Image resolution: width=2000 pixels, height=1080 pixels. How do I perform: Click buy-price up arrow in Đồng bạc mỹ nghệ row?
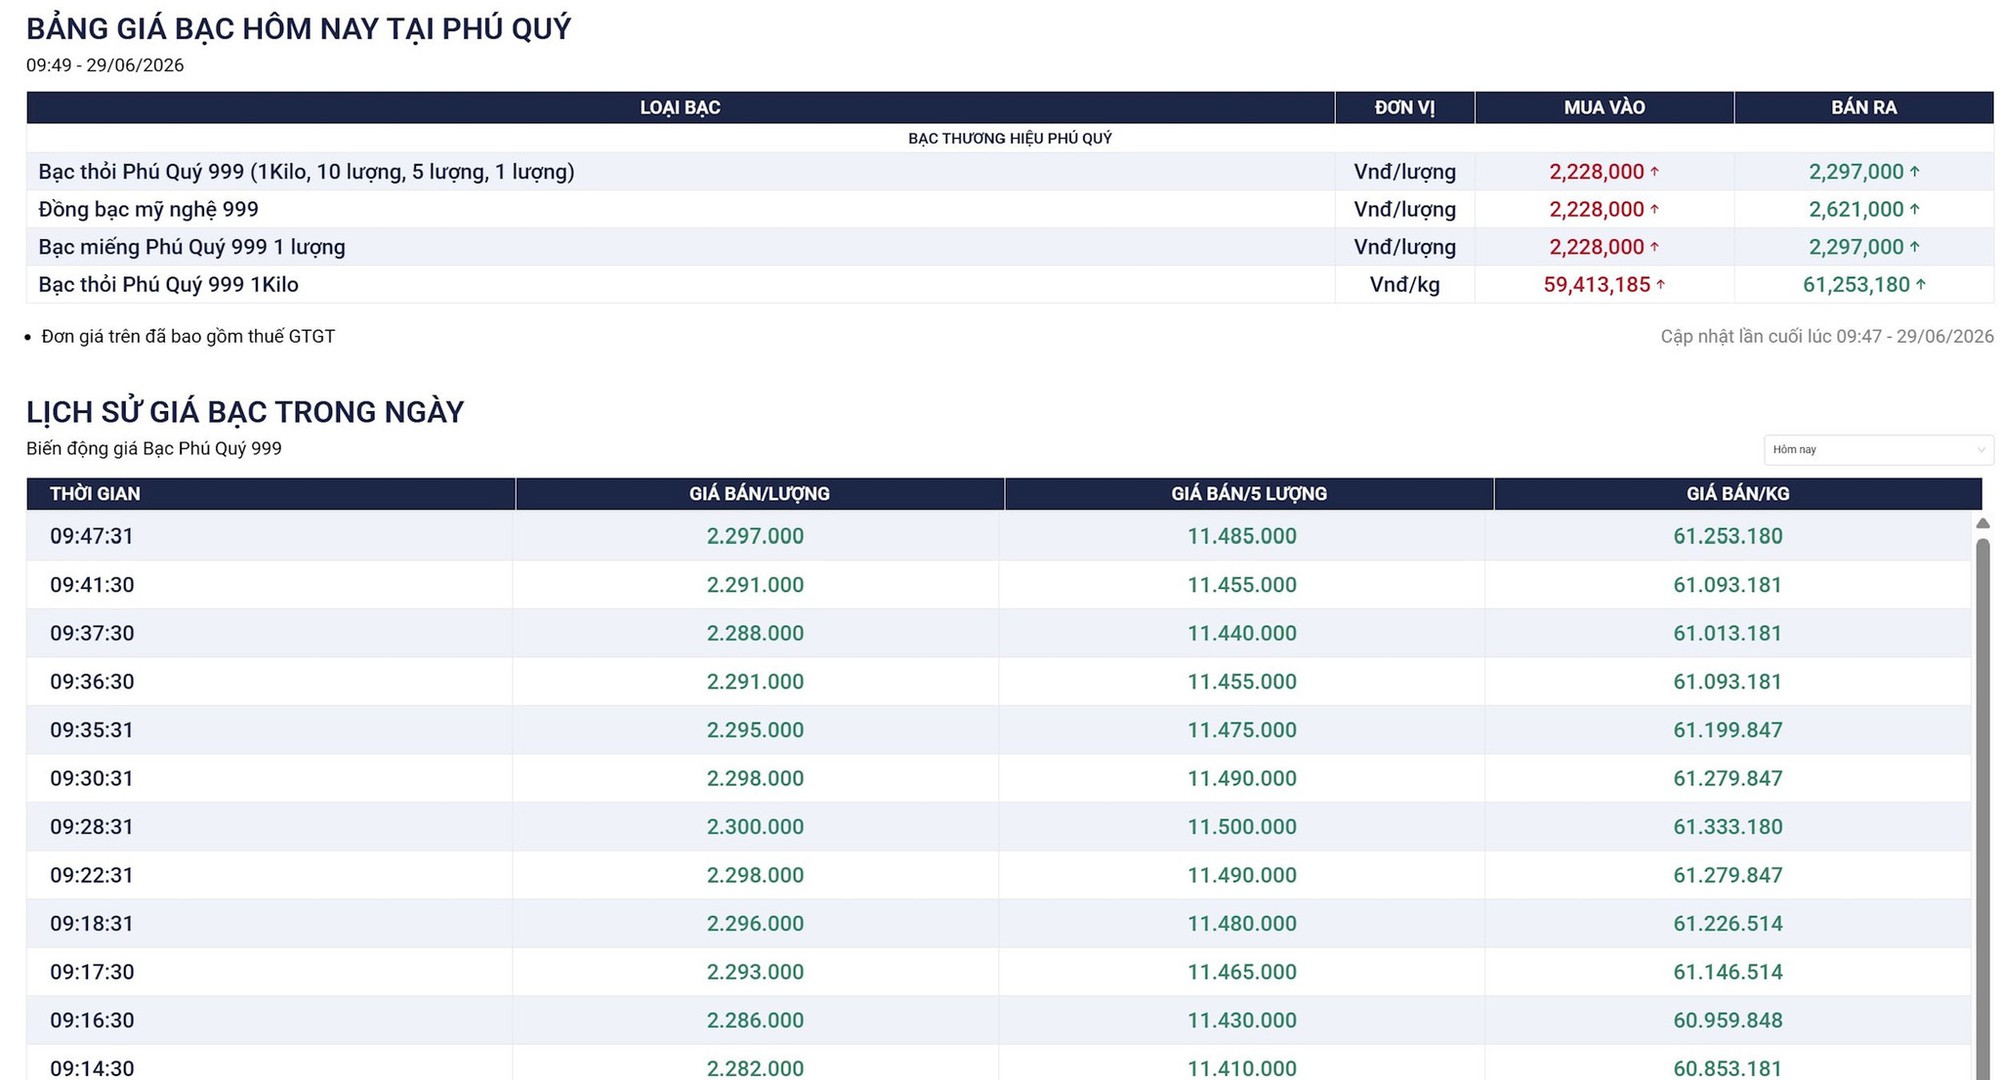click(x=1654, y=209)
